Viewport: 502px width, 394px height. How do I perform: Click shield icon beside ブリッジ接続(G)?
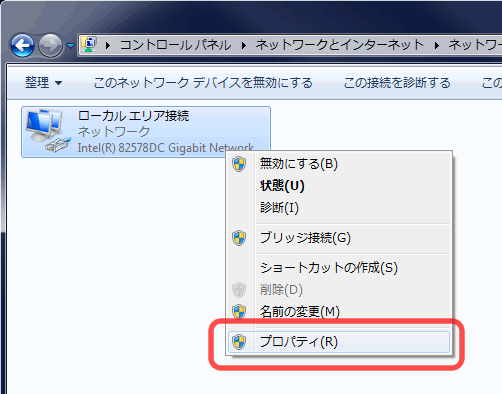239,238
